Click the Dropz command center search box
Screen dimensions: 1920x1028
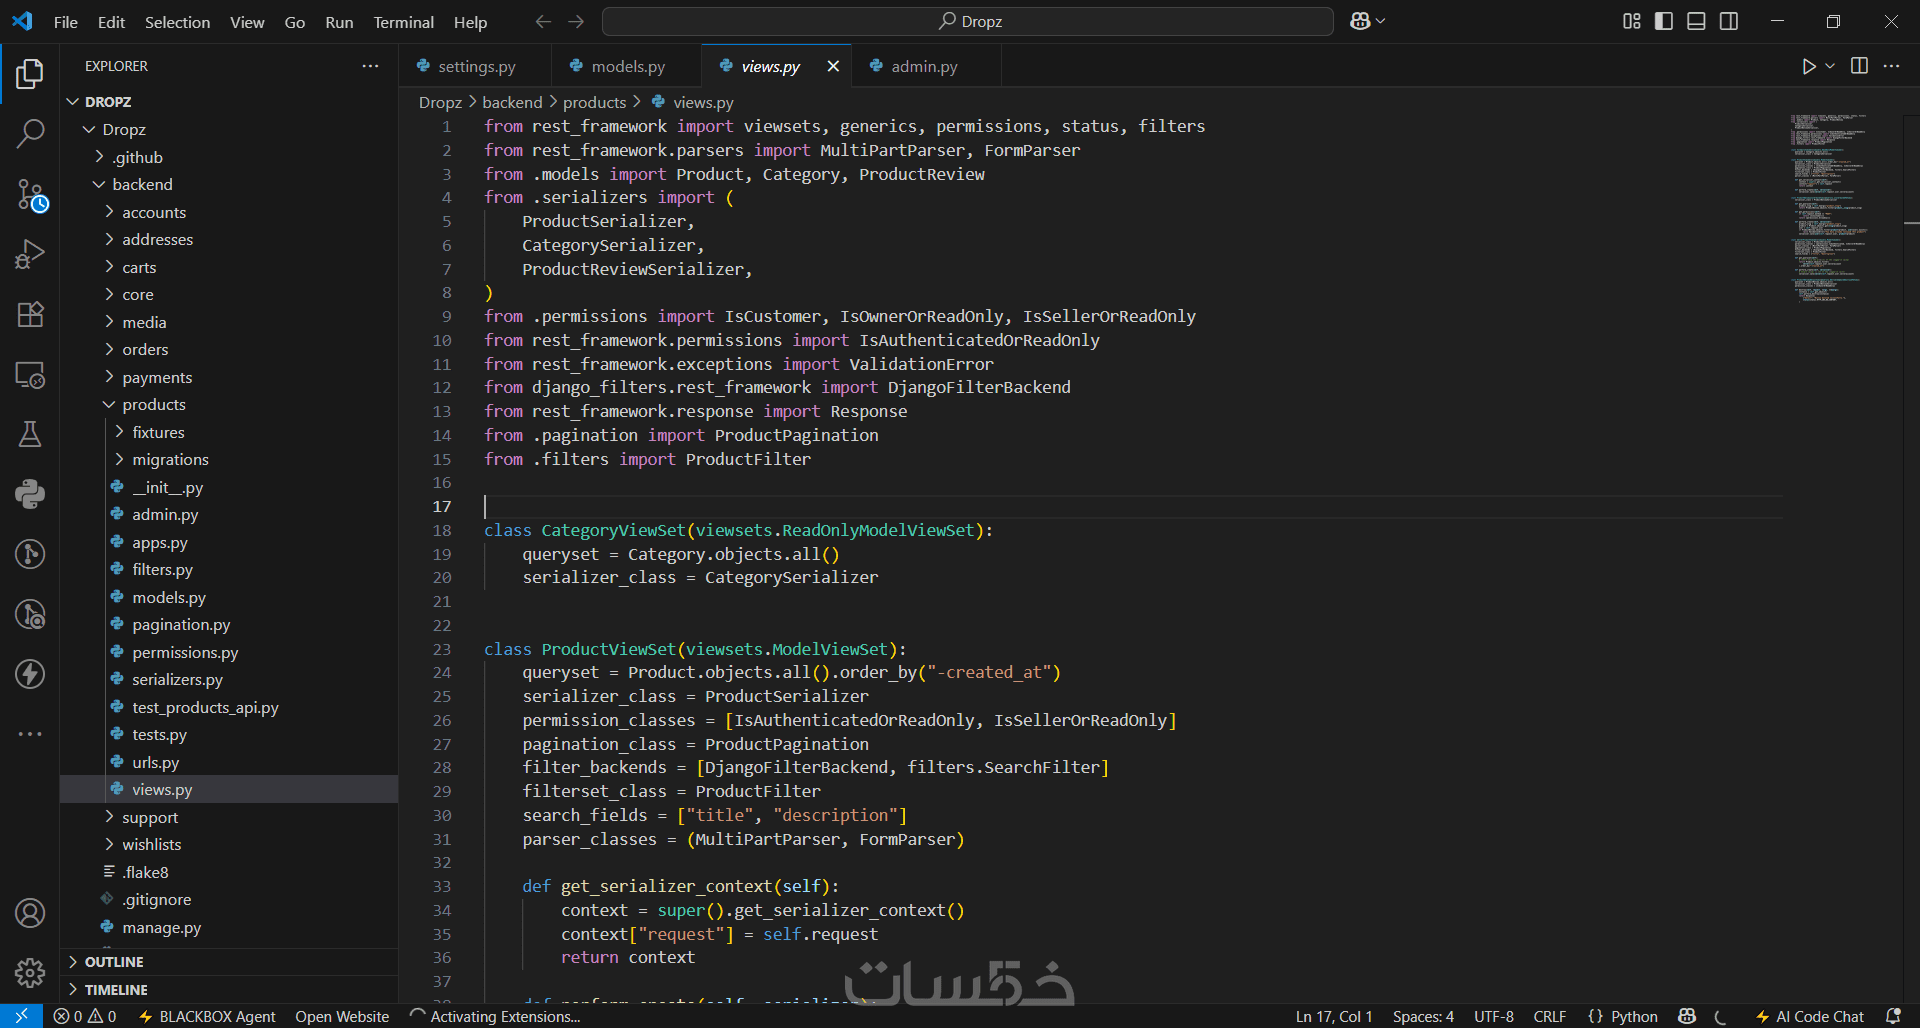tap(968, 21)
